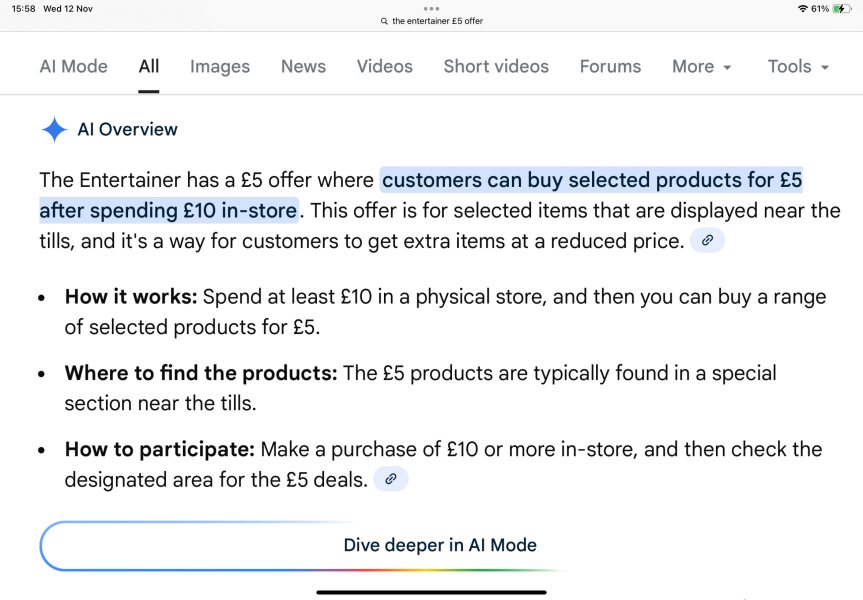Expand the More dropdown menu
The width and height of the screenshot is (863, 600).
tap(702, 67)
